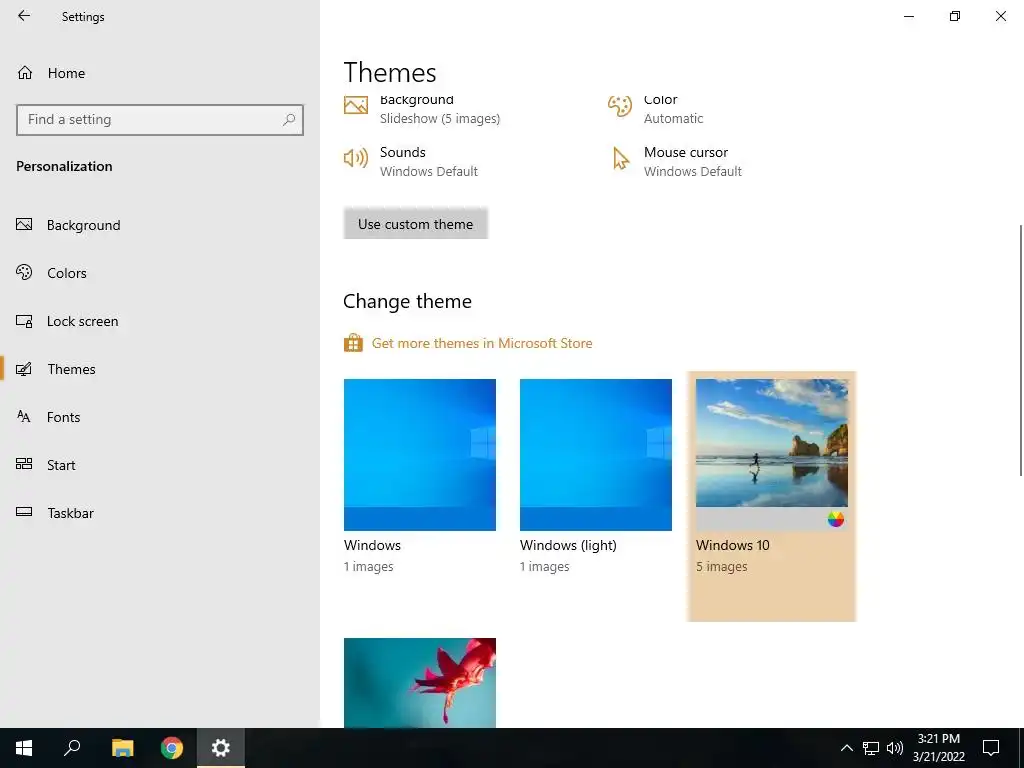The width and height of the screenshot is (1024, 768).
Task: Apply the Windows theme thumbnail
Action: tap(419, 455)
